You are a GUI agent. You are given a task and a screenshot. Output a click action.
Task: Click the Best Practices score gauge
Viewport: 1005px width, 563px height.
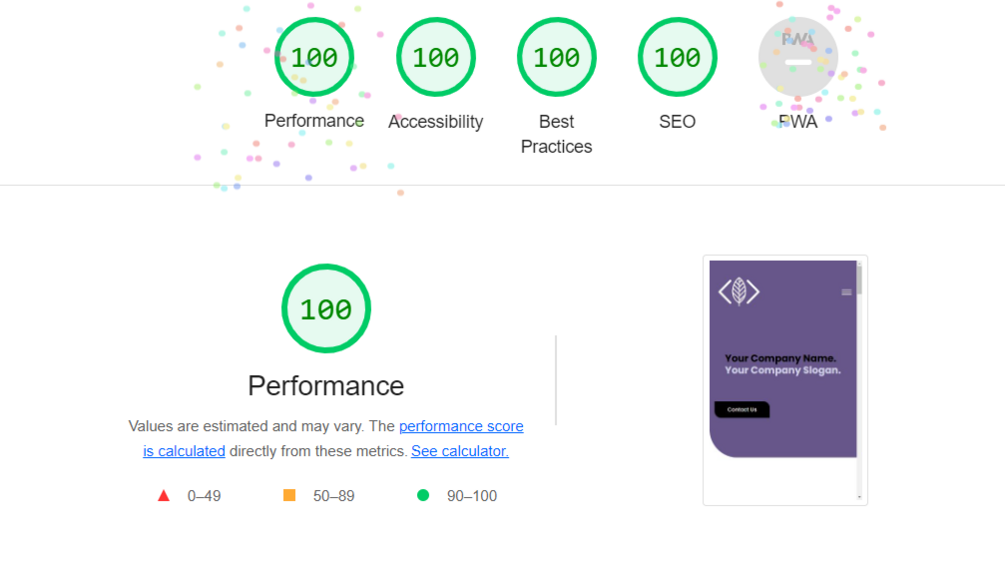click(556, 58)
